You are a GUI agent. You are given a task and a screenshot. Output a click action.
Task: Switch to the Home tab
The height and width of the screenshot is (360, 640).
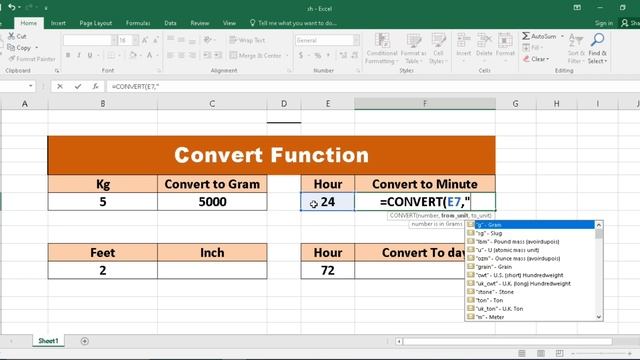coord(29,23)
